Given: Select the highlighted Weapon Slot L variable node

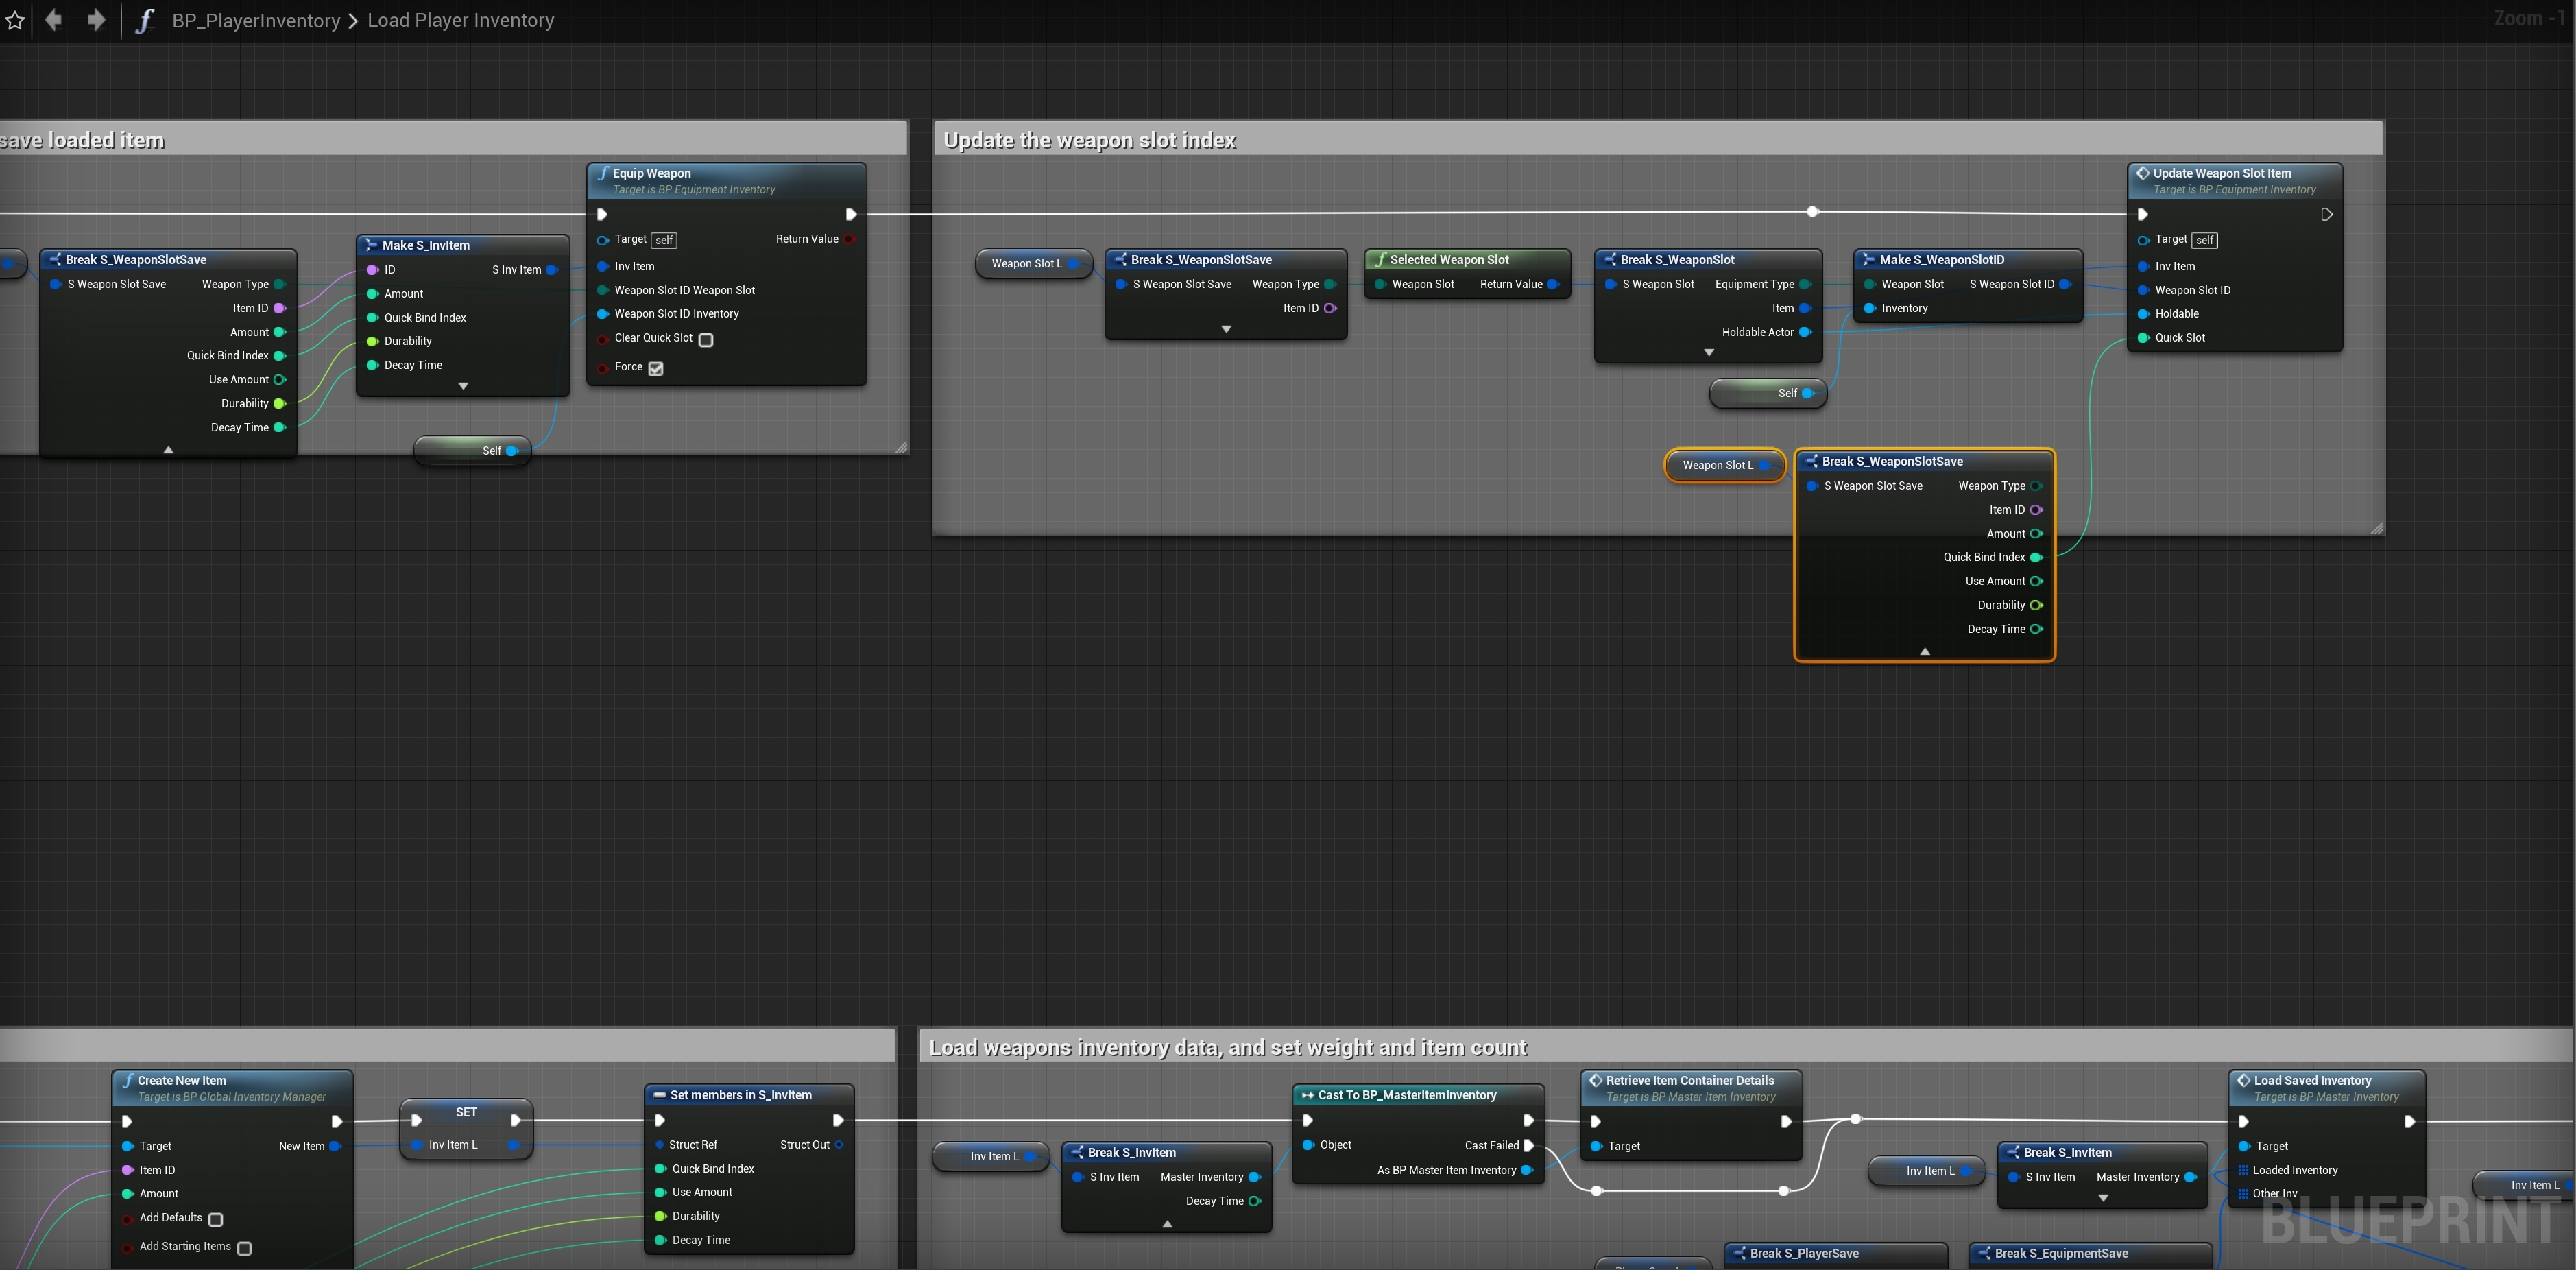Looking at the screenshot, I should pos(1716,465).
